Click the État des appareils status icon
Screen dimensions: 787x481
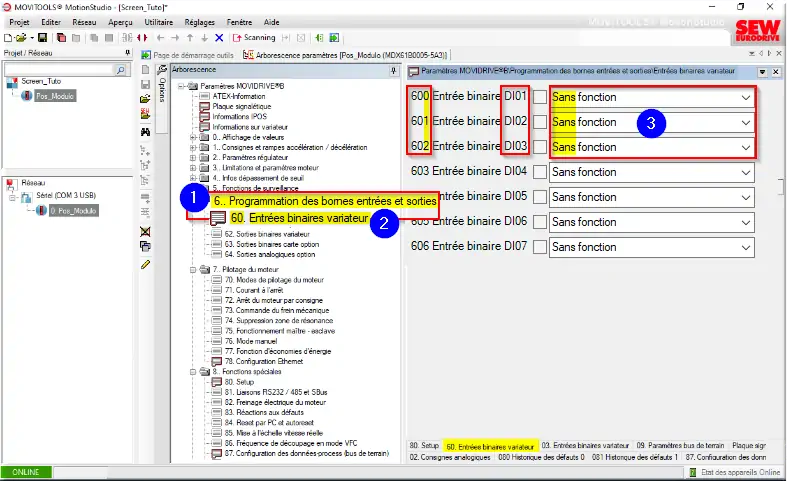pyautogui.click(x=693, y=472)
